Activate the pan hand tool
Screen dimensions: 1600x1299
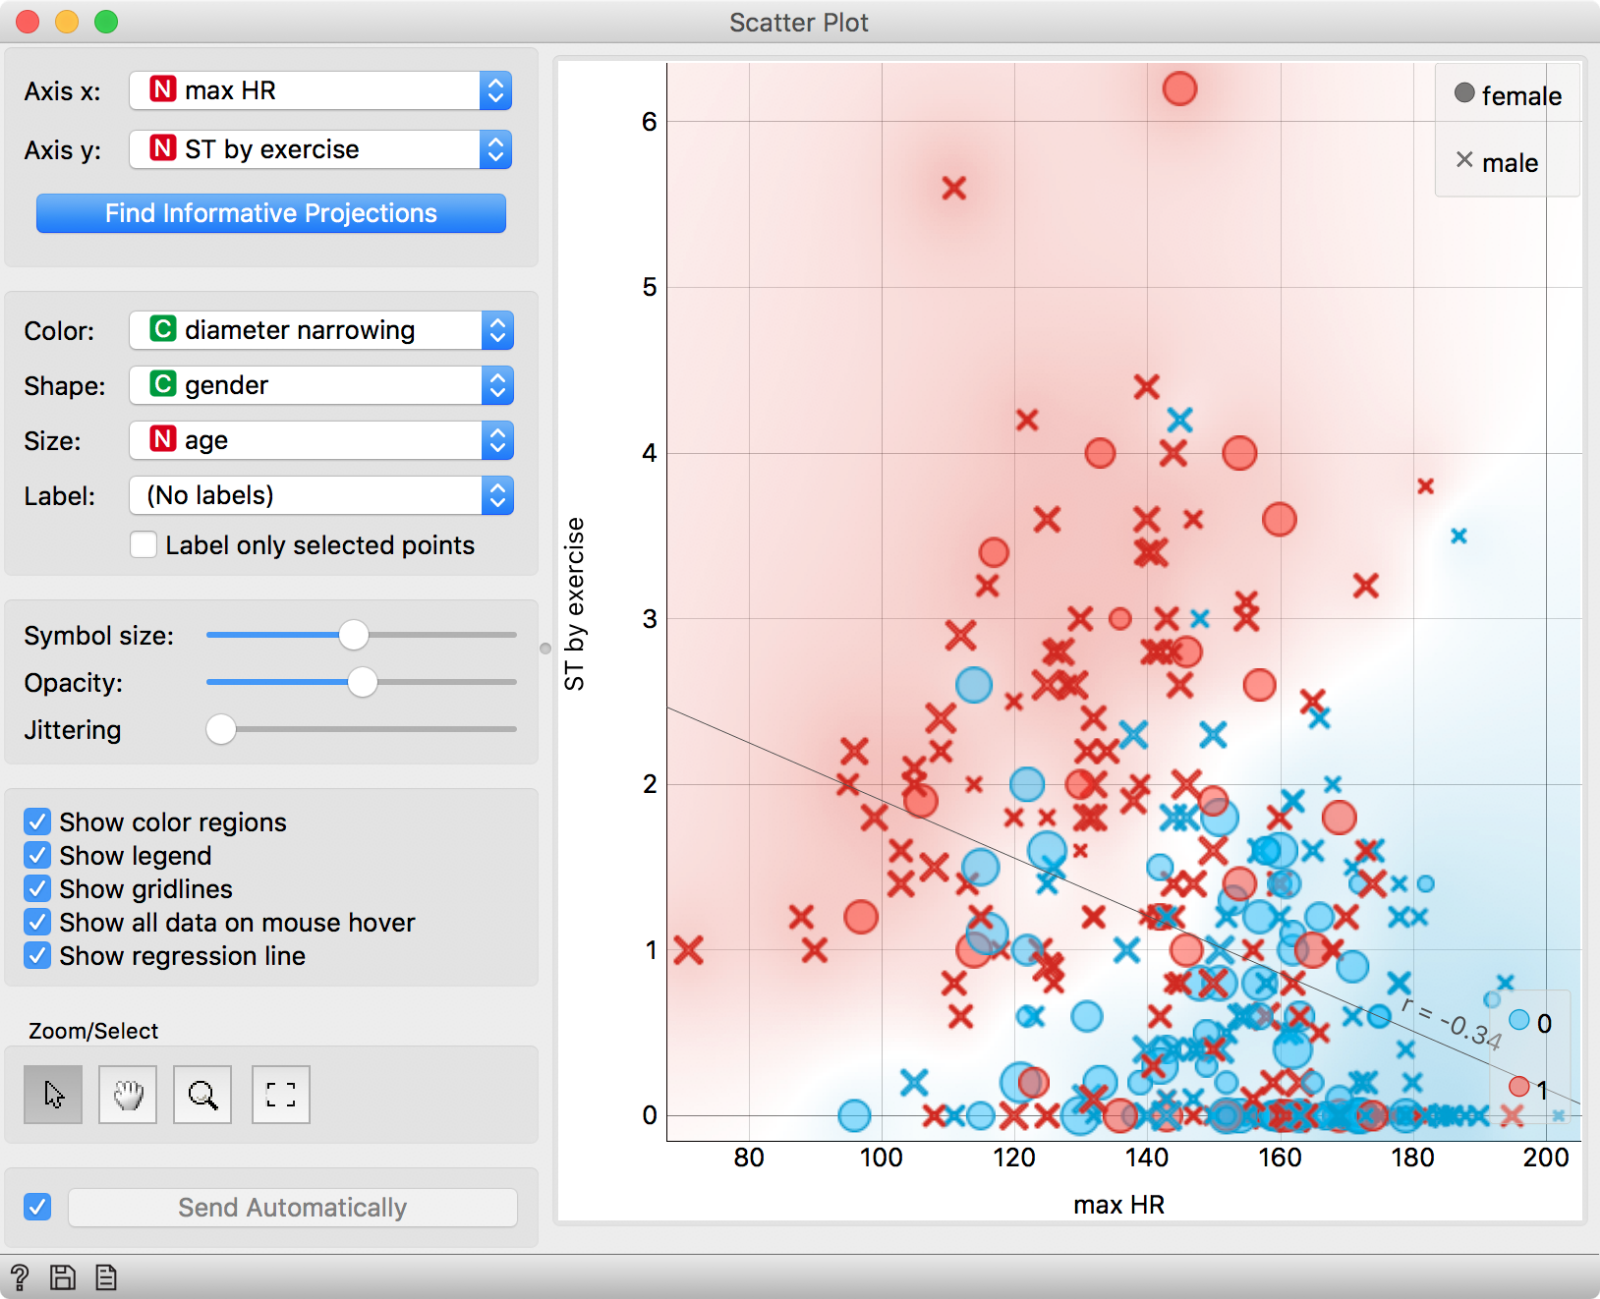[x=128, y=1095]
